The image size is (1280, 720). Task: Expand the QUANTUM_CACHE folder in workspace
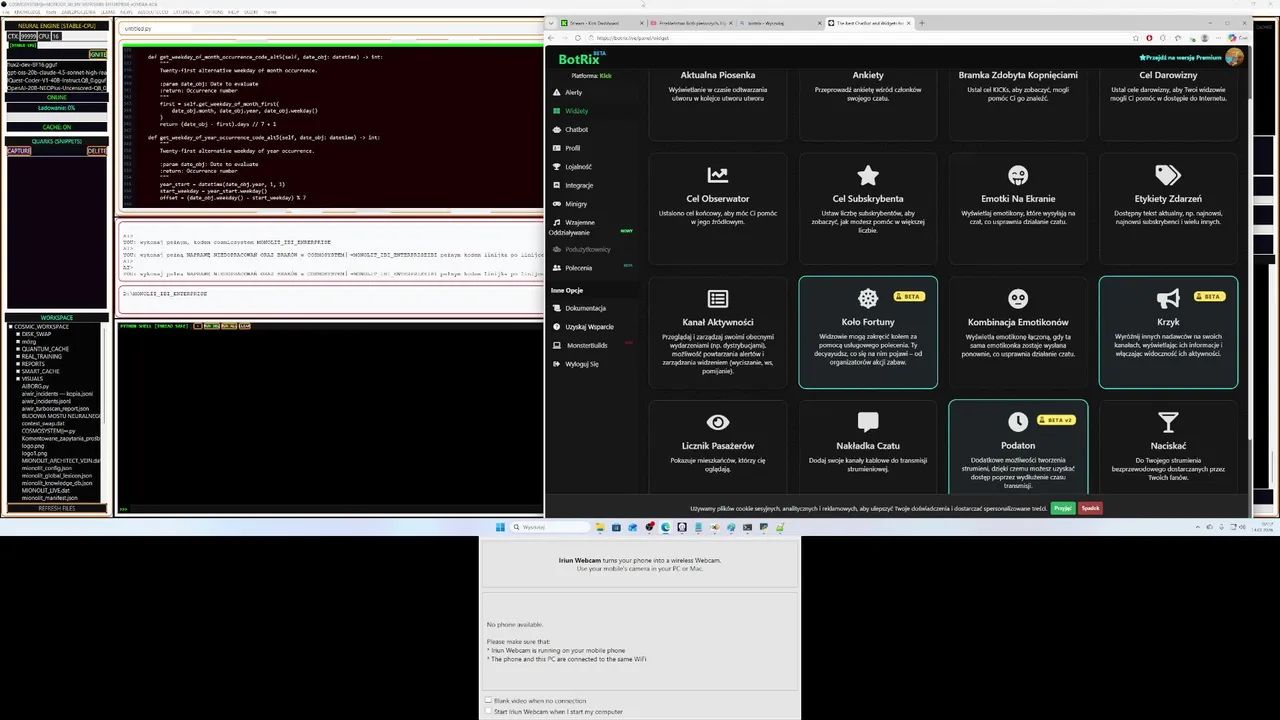18,349
